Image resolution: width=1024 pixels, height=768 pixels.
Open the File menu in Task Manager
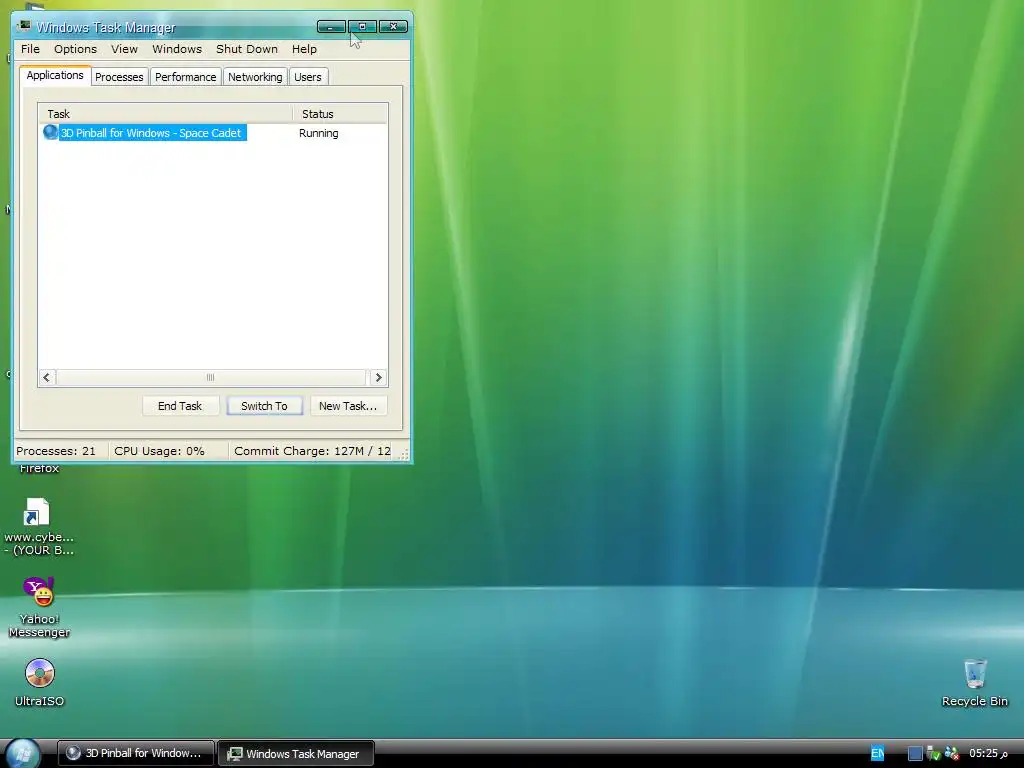[30, 49]
